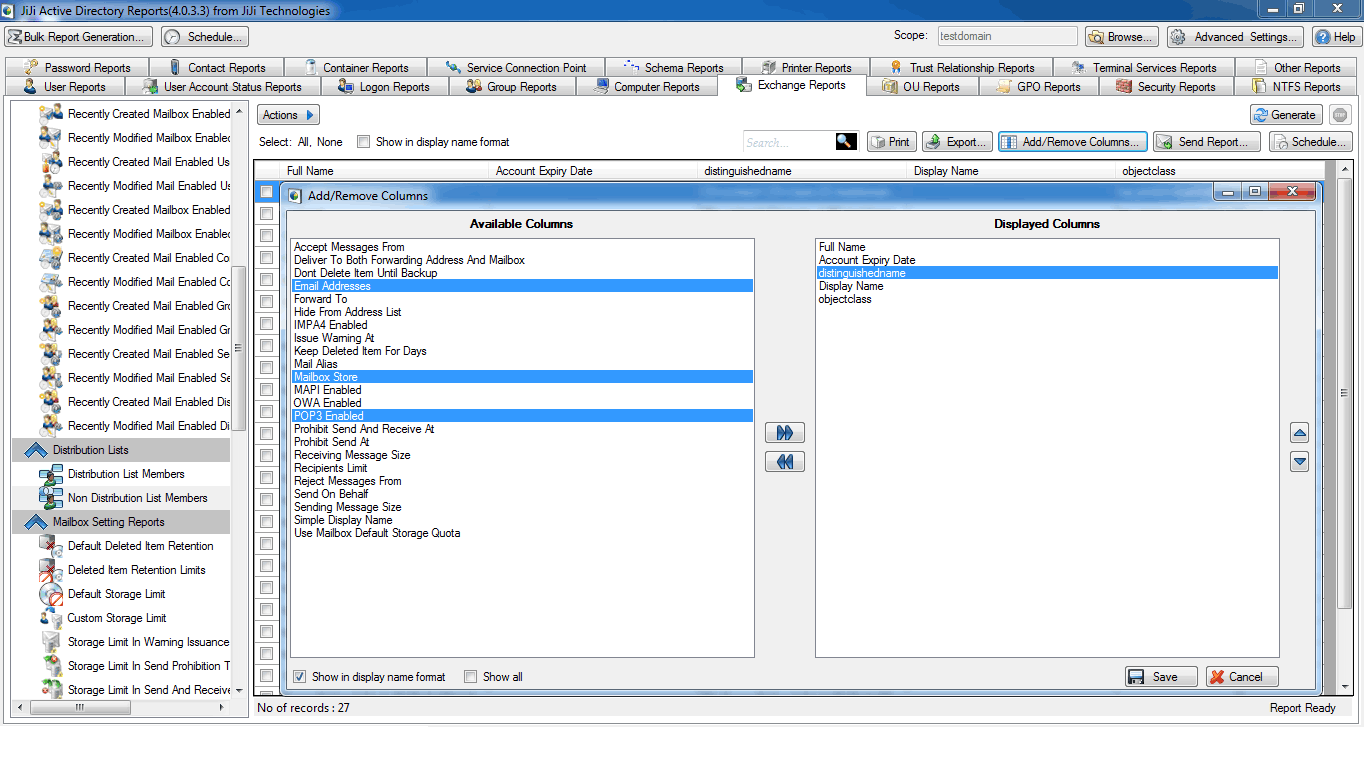1364x768 pixels.
Task: Toggle toolbar Show in display name format checkbox
Action: coord(363,142)
